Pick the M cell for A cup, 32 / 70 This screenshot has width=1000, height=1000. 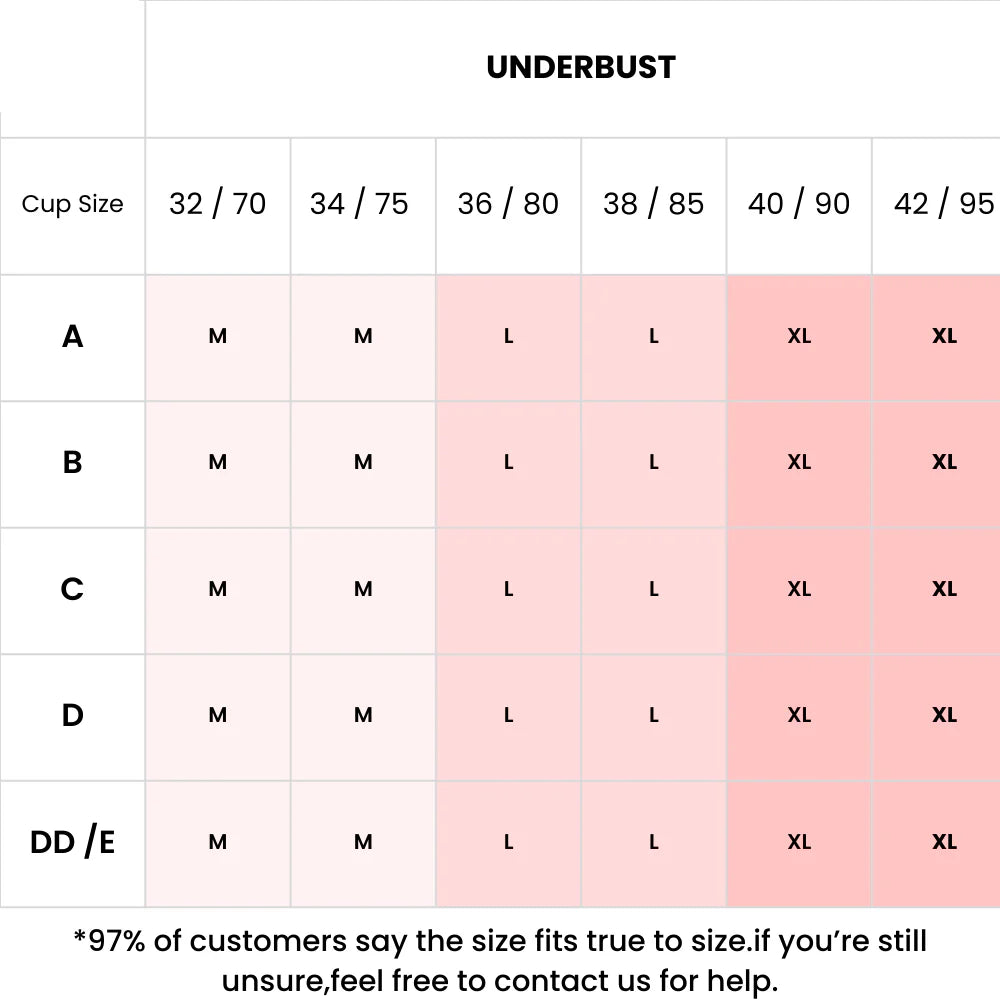click(x=218, y=337)
